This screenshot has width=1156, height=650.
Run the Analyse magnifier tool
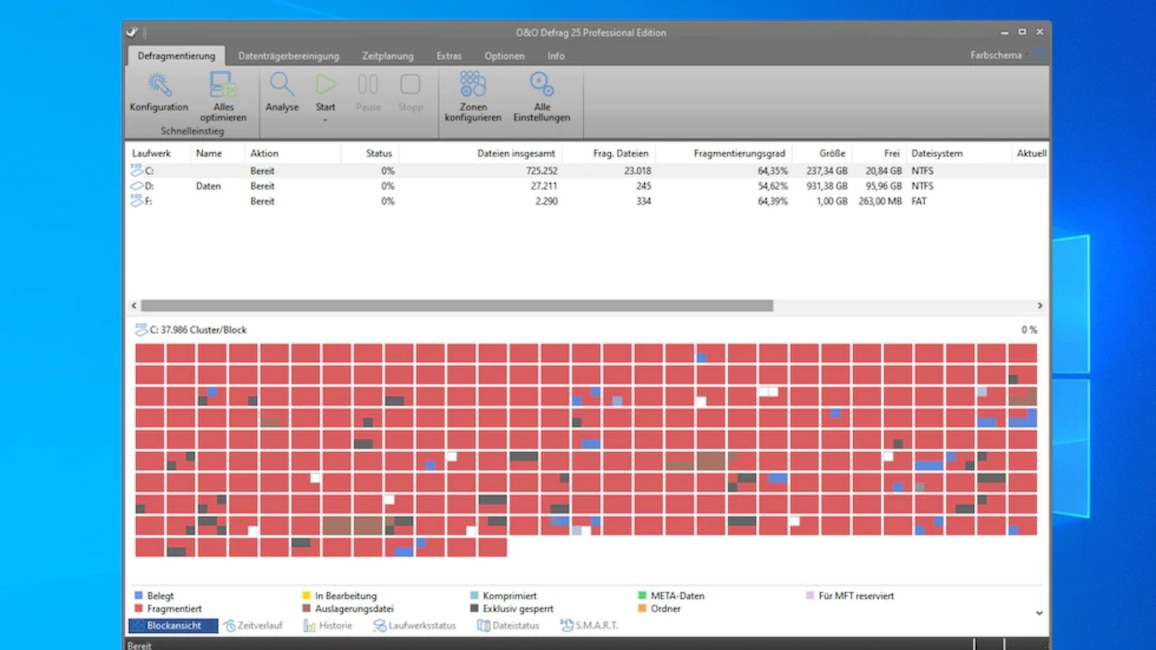coord(282,92)
